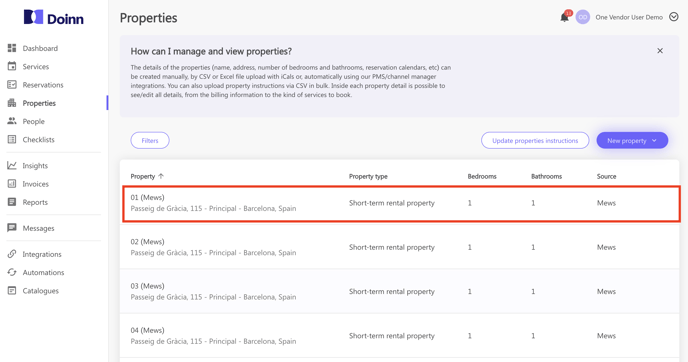This screenshot has width=688, height=362.
Task: Click Bathrooms value in 04 (Mews) row
Action: click(533, 336)
